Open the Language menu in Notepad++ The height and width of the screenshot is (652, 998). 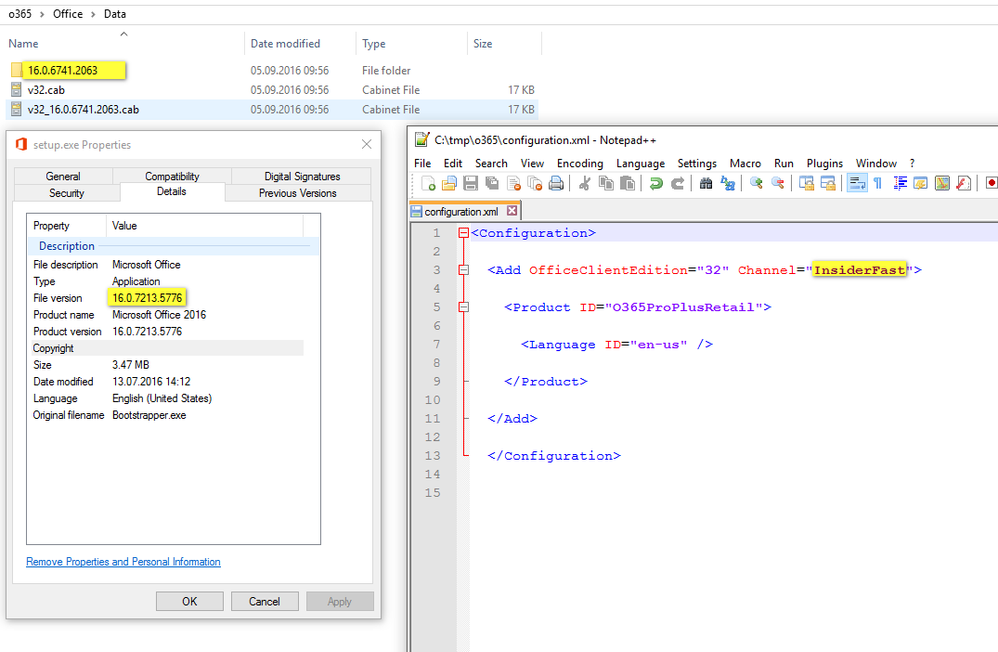(x=640, y=163)
